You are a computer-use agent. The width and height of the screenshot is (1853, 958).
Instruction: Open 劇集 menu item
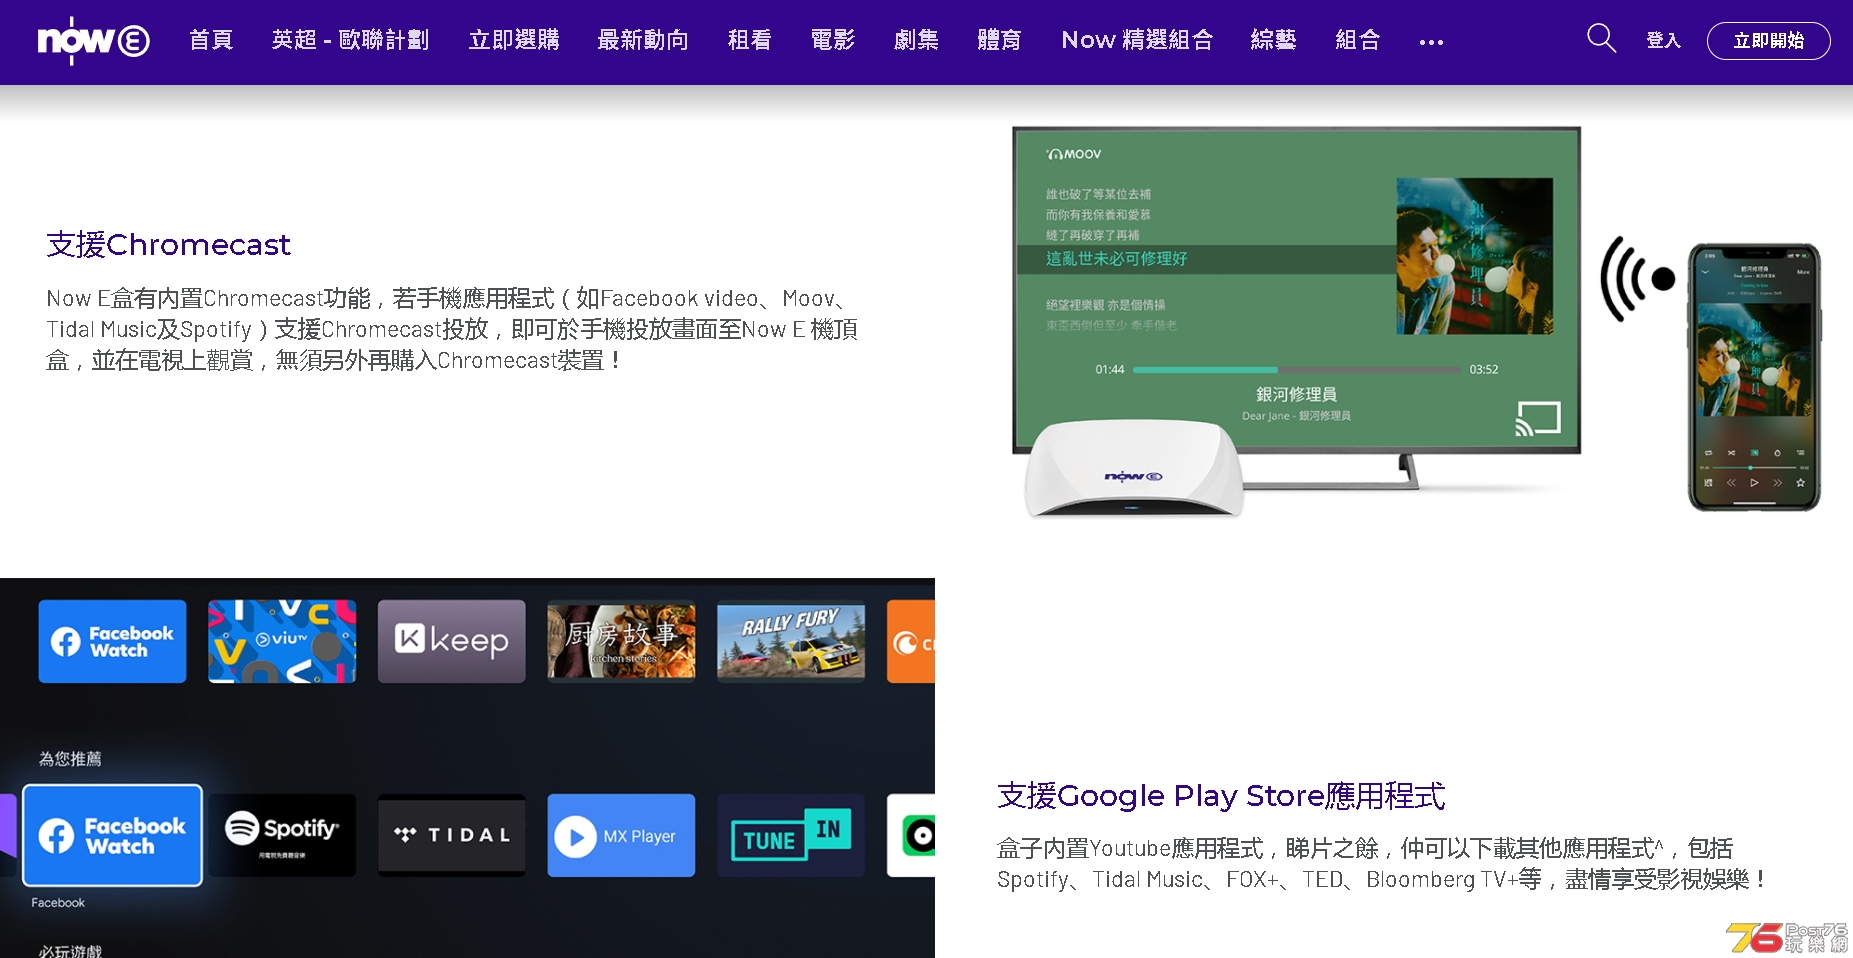click(x=916, y=40)
